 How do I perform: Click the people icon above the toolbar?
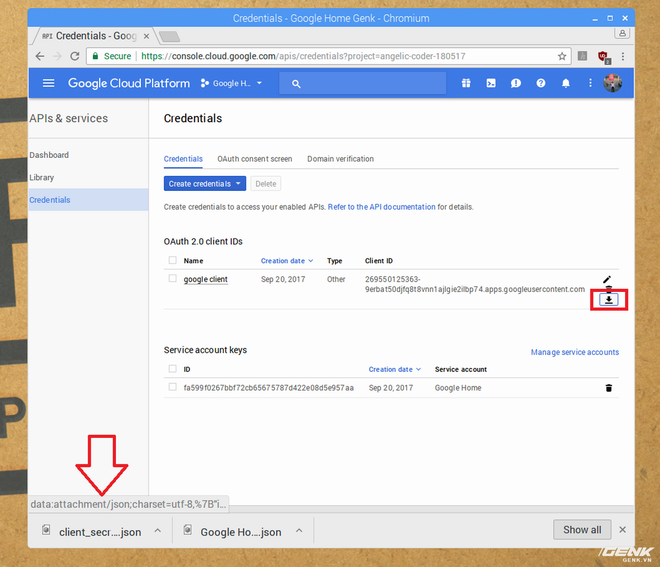(622, 33)
